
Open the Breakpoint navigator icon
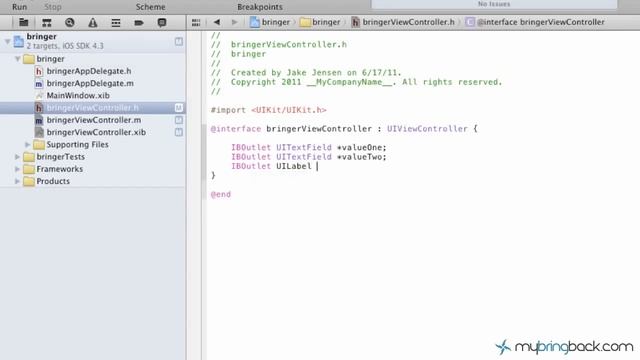[139, 22]
